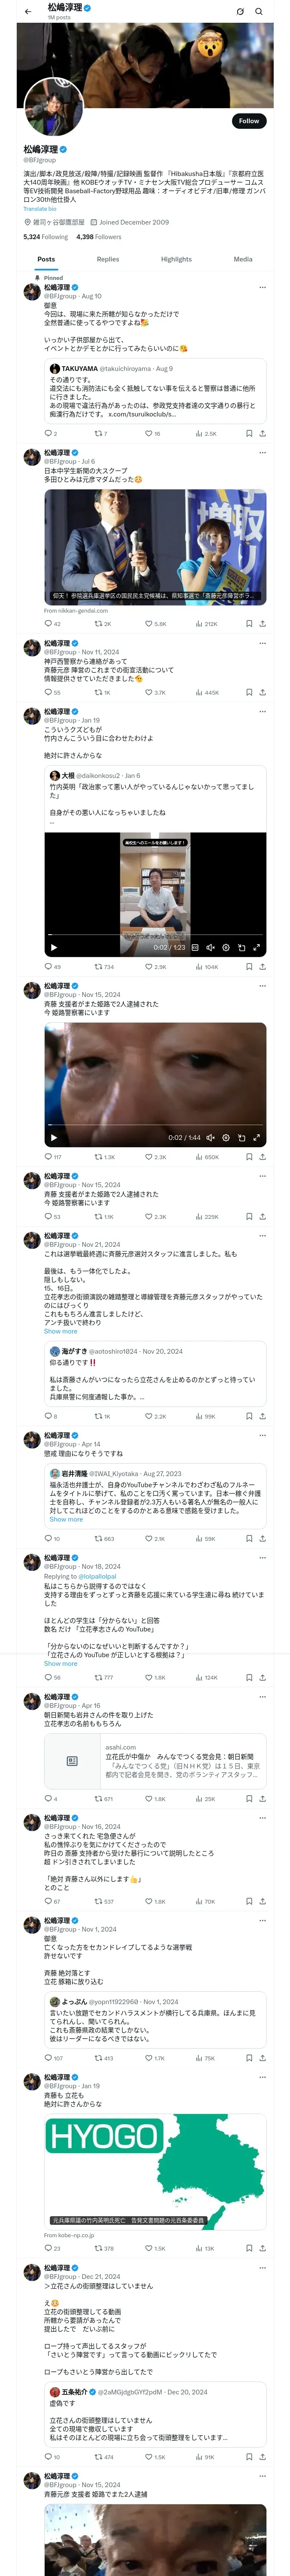Viewport: 290px width, 2576px height.
Task: Expand "Show more" on Nov 18, 2024 reply
Action: 60,1664
